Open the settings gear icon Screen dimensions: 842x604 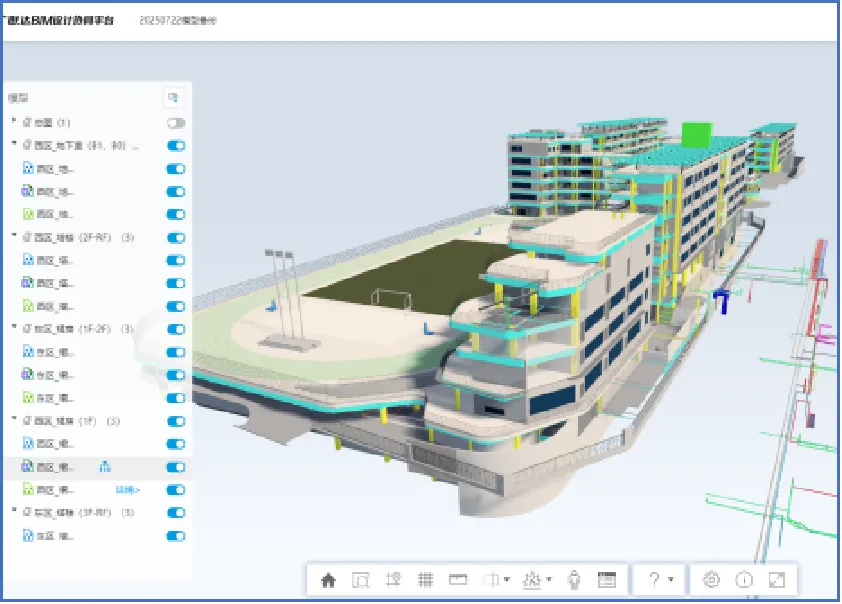tap(712, 580)
